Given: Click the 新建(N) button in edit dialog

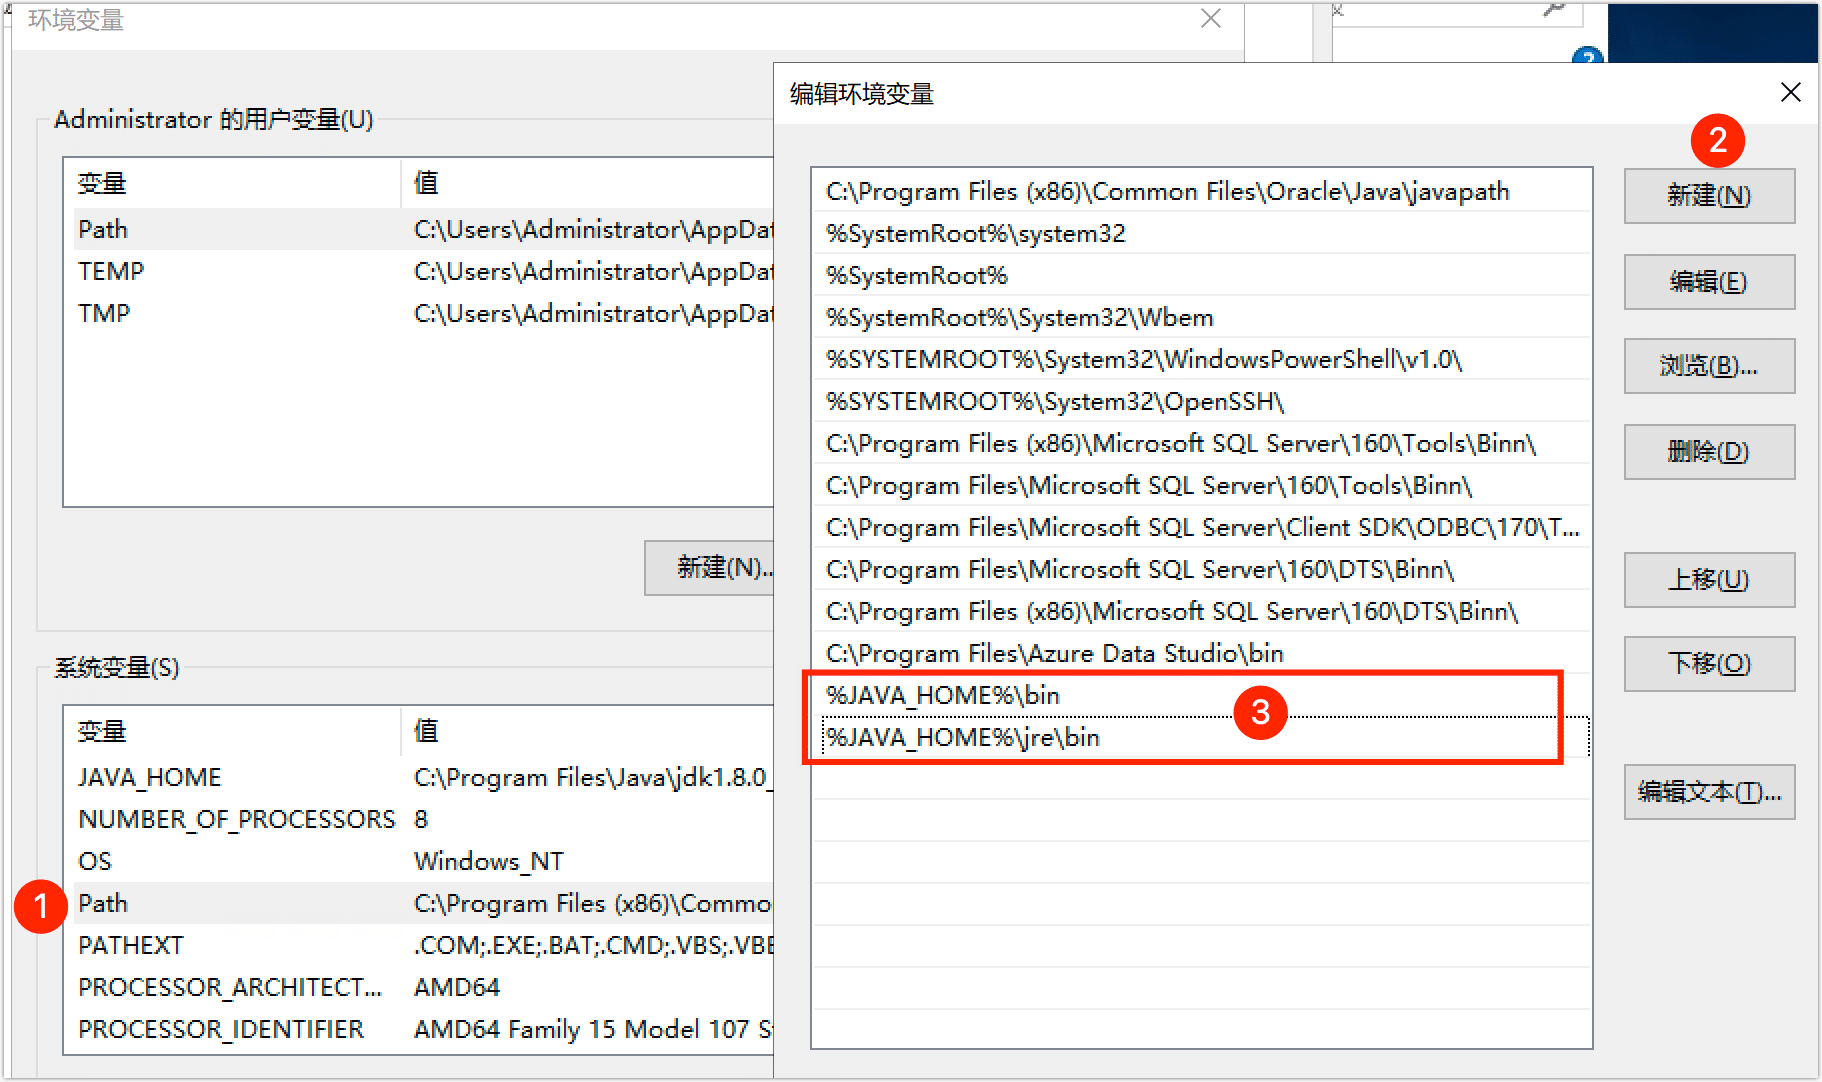Looking at the screenshot, I should point(1708,196).
